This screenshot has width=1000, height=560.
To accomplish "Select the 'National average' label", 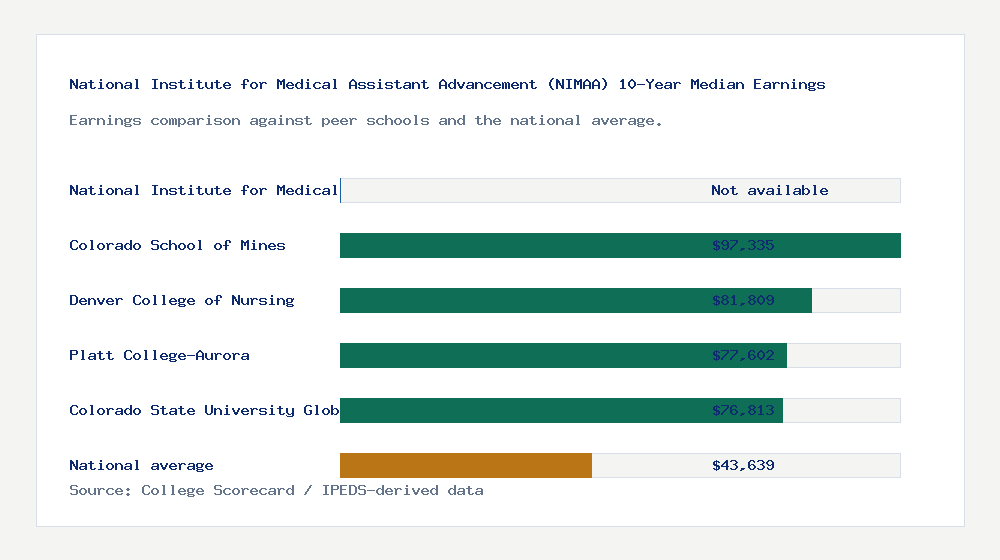I will point(141,466).
